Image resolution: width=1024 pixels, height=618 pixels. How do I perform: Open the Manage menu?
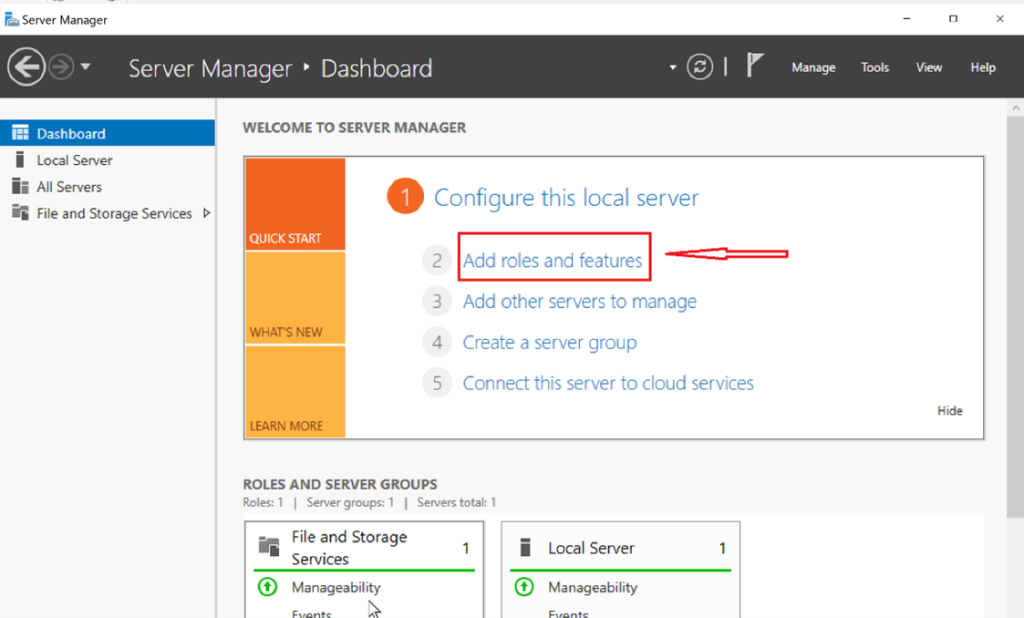coord(813,67)
